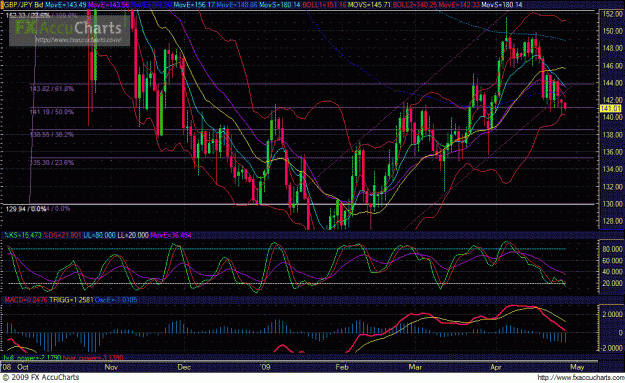The width and height of the screenshot is (625, 383).
Task: Open the http://www.fxaccucharts.com link at bottom right
Action: tap(580, 377)
